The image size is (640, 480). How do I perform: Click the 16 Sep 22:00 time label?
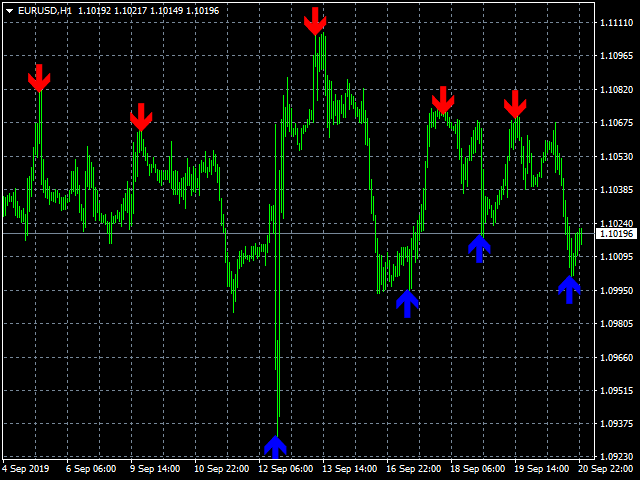coord(413,469)
